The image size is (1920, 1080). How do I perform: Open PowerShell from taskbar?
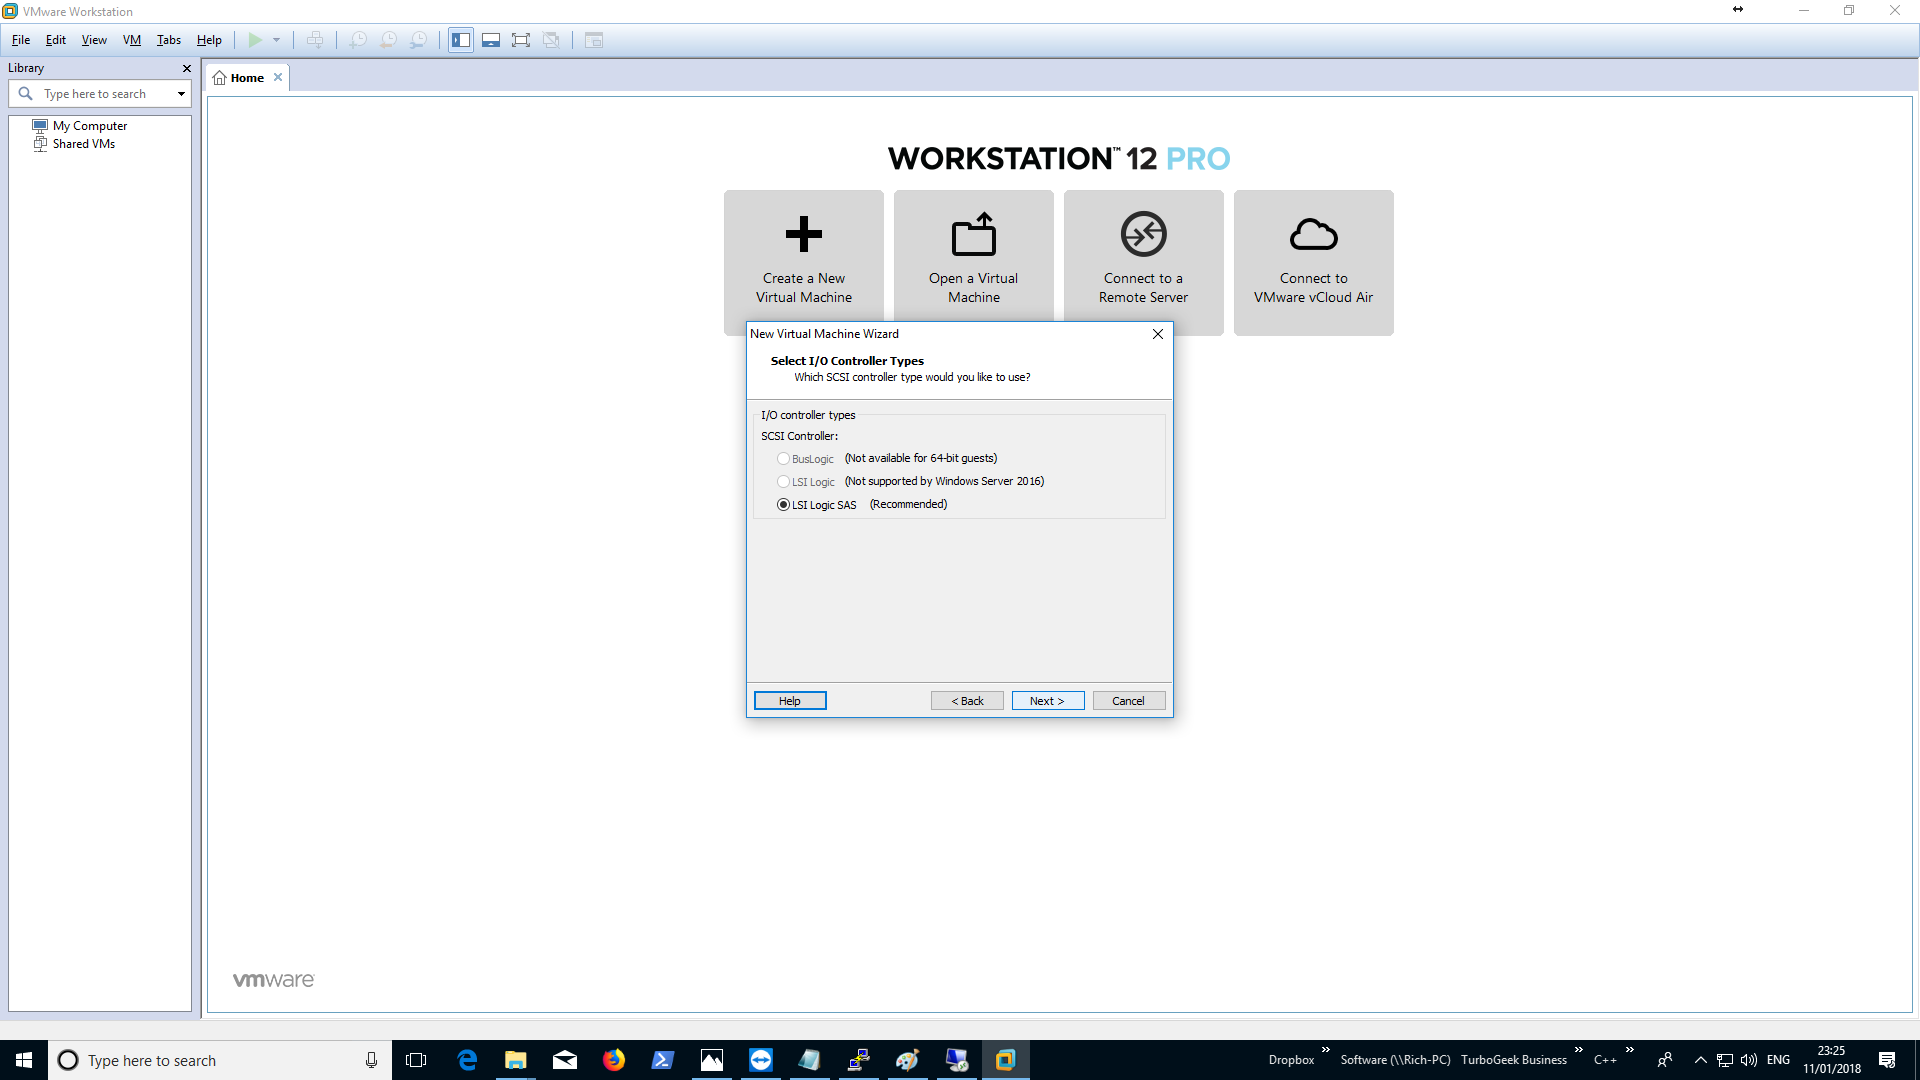click(x=663, y=1060)
